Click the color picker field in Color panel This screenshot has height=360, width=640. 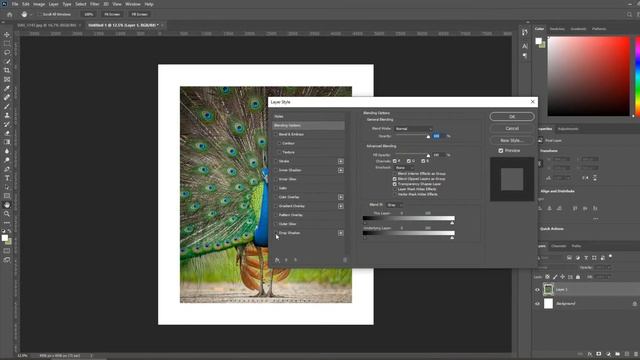coord(589,76)
